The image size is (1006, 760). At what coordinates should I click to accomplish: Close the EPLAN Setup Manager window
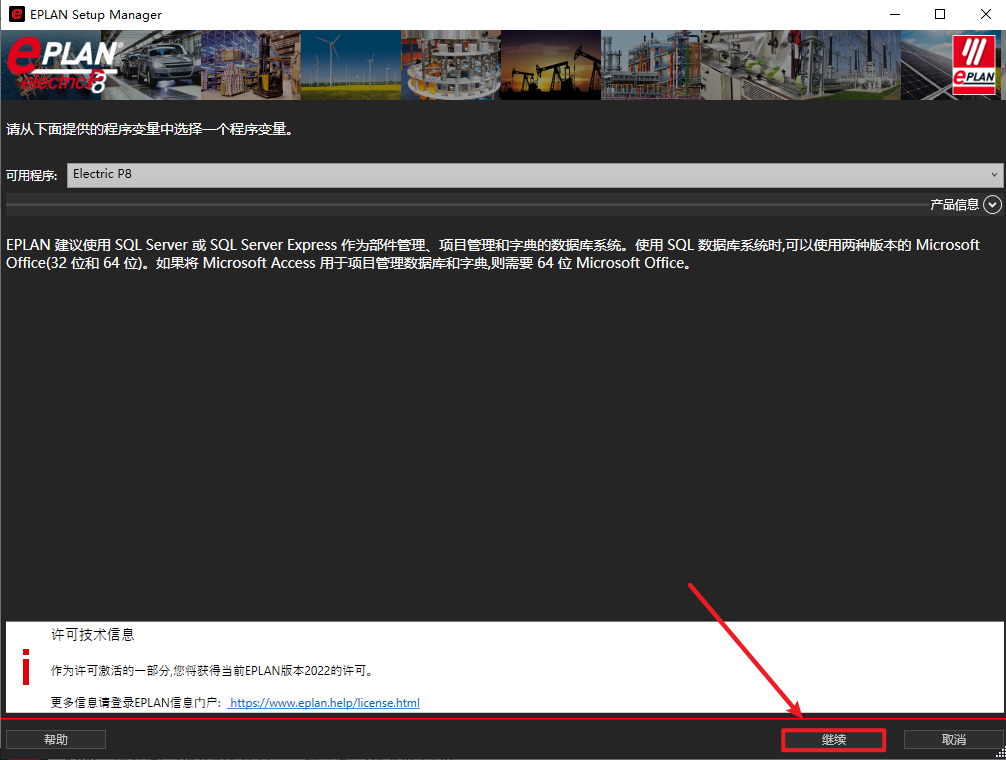click(984, 15)
